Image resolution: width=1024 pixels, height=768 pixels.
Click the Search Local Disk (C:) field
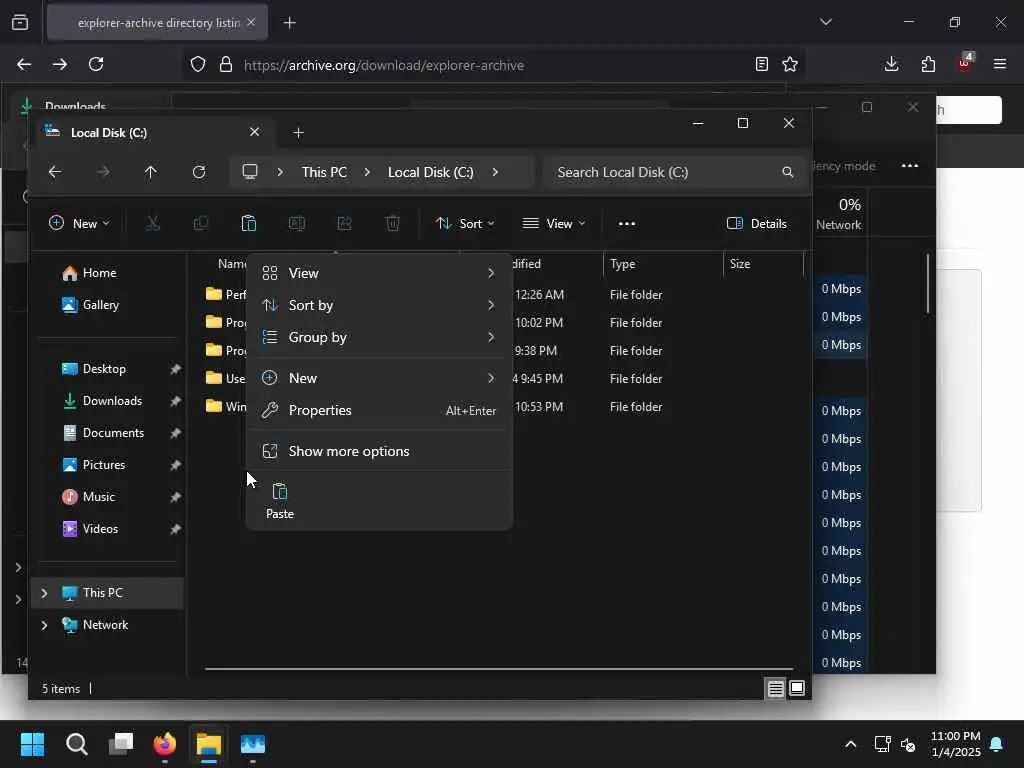(673, 172)
